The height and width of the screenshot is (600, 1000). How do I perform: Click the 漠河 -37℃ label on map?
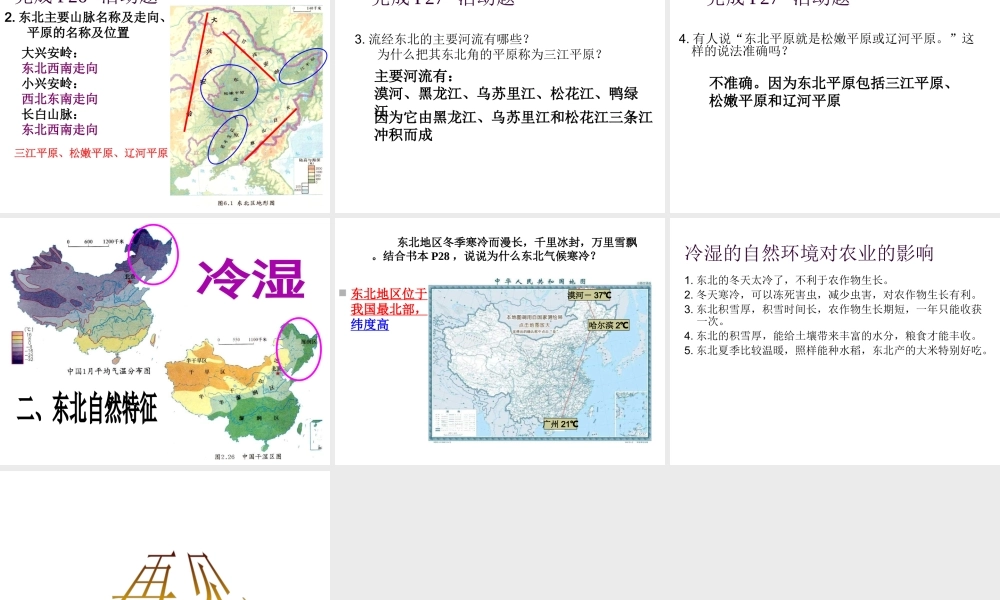[x=589, y=295]
